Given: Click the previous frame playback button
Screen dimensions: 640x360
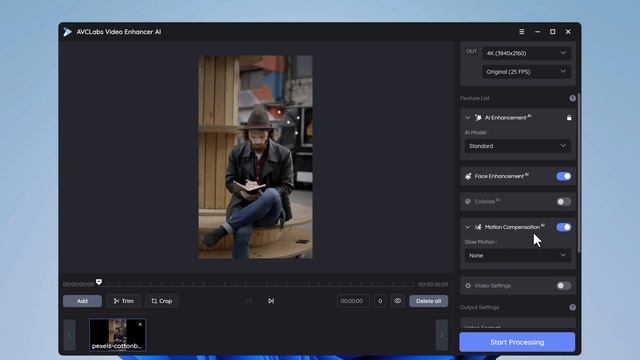Looking at the screenshot, I should [x=249, y=301].
